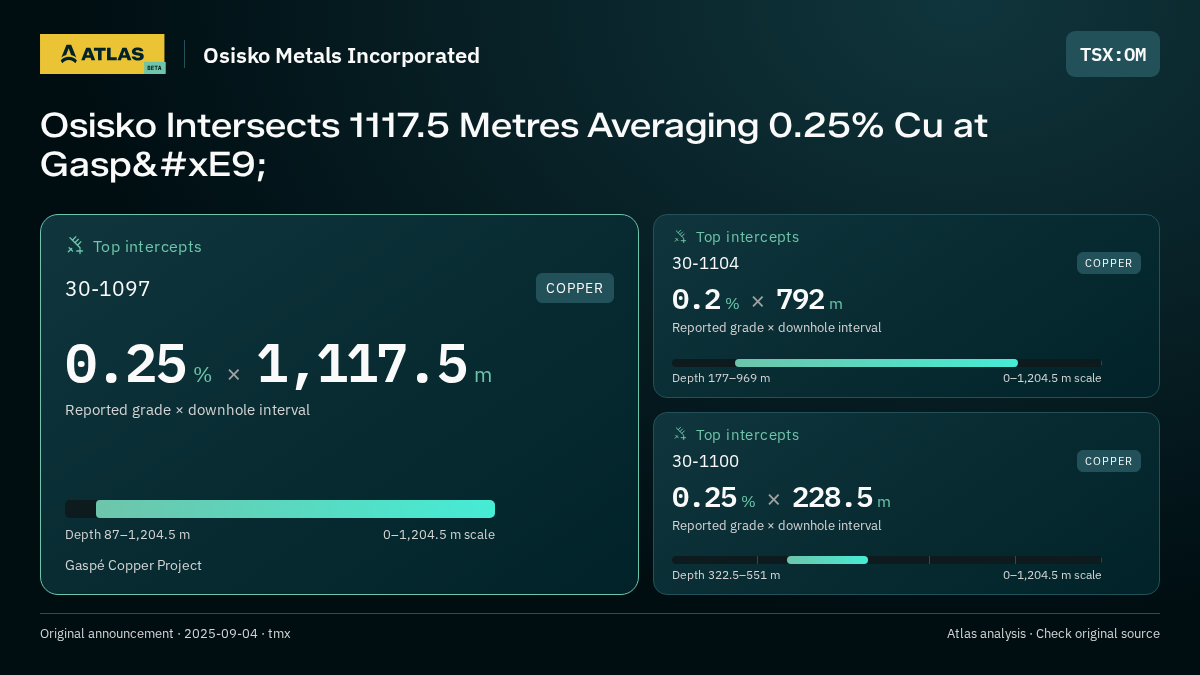
Task: Click the depth bar for hole 30-1100
Action: tap(887, 560)
